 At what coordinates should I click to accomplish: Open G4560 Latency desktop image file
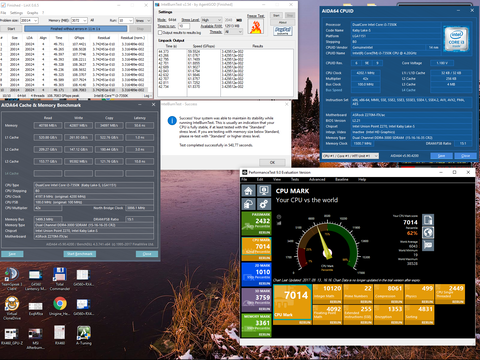36,279
